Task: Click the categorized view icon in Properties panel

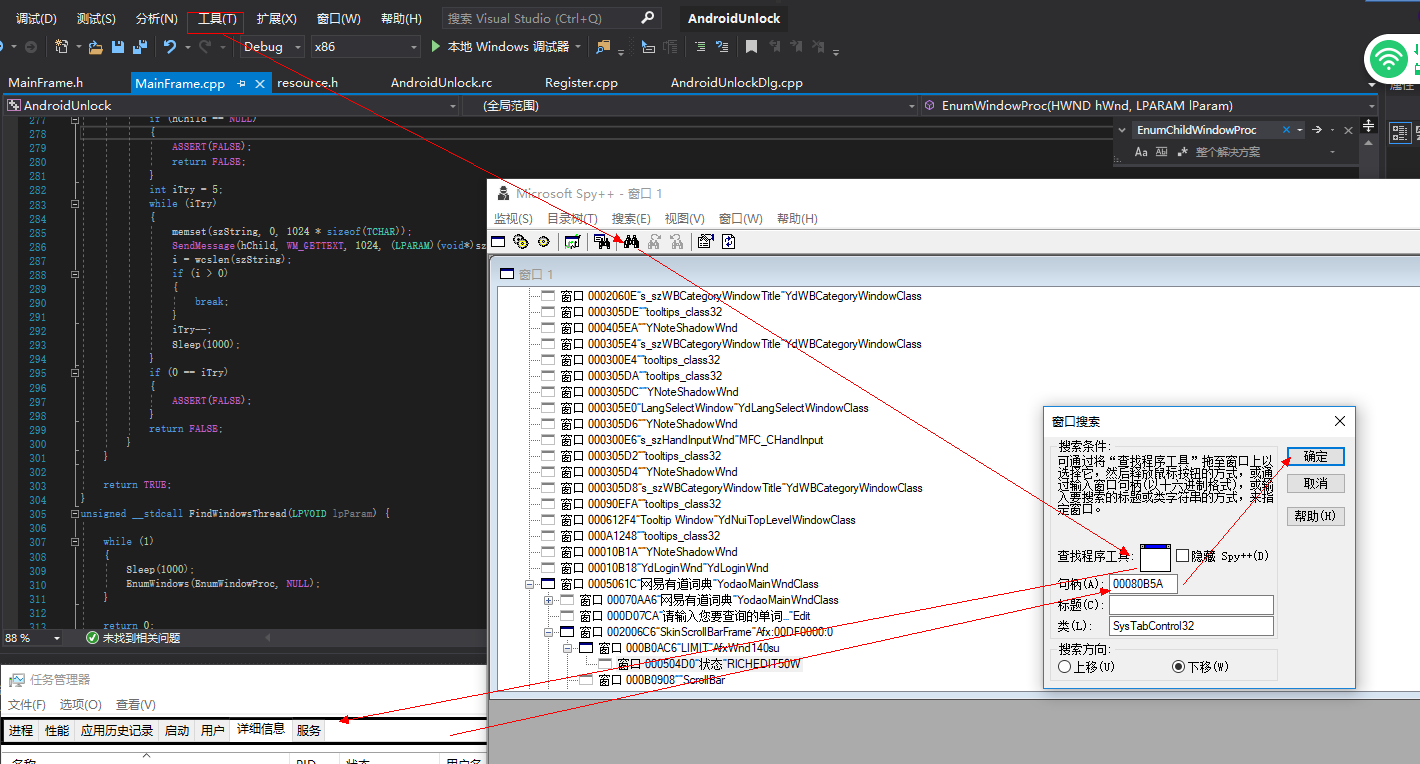Action: (1400, 131)
